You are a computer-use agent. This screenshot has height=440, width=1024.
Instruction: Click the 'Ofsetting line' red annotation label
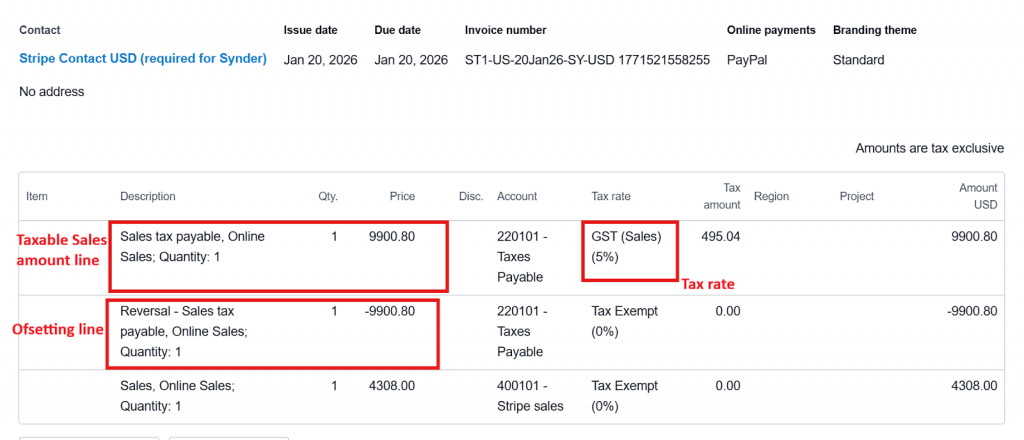[57, 330]
